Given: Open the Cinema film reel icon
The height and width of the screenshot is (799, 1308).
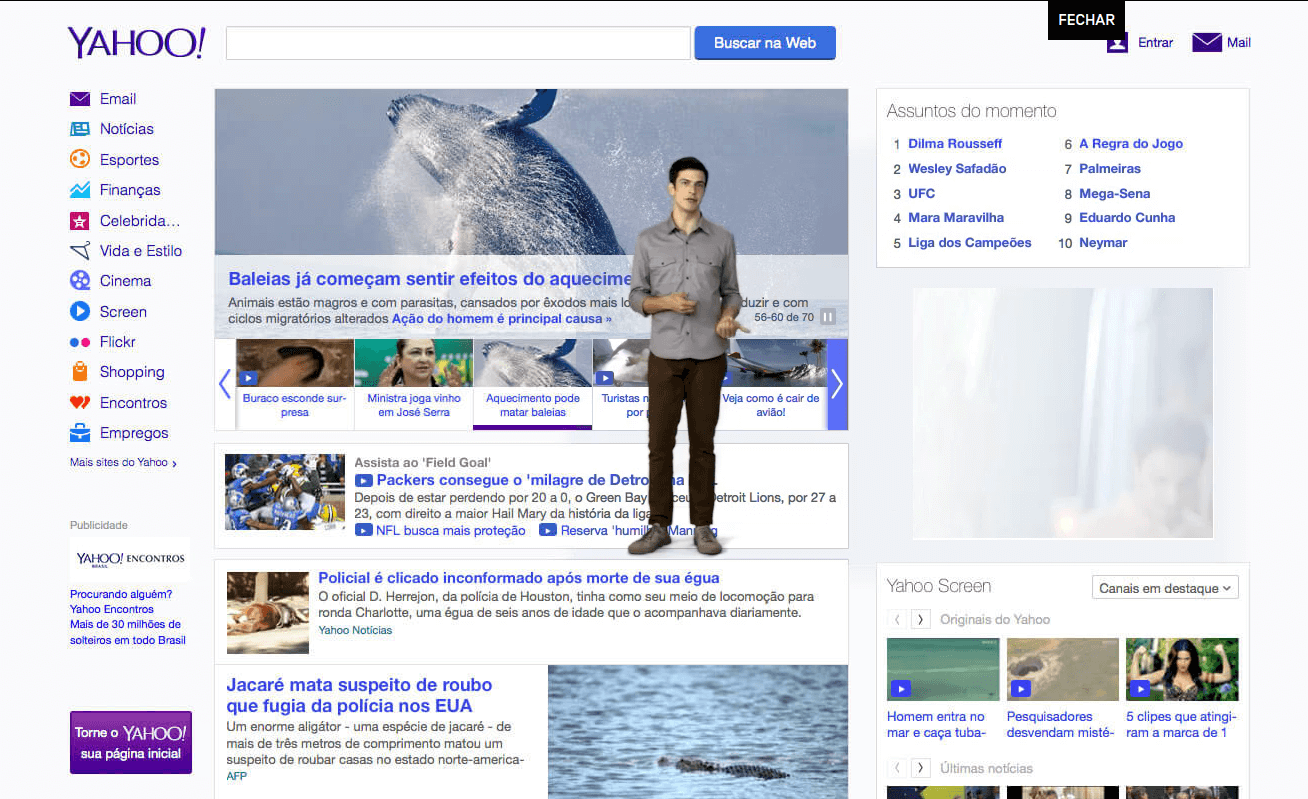Looking at the screenshot, I should pyautogui.click(x=80, y=281).
